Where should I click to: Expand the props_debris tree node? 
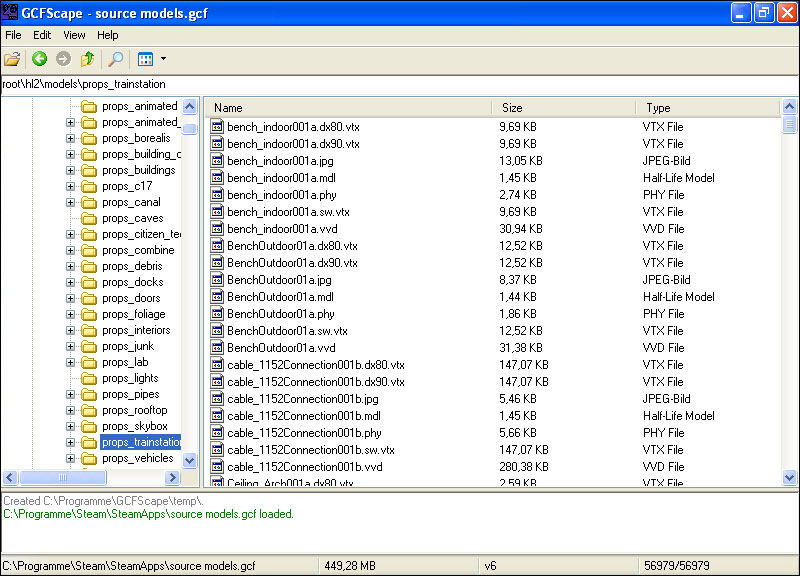[70, 266]
